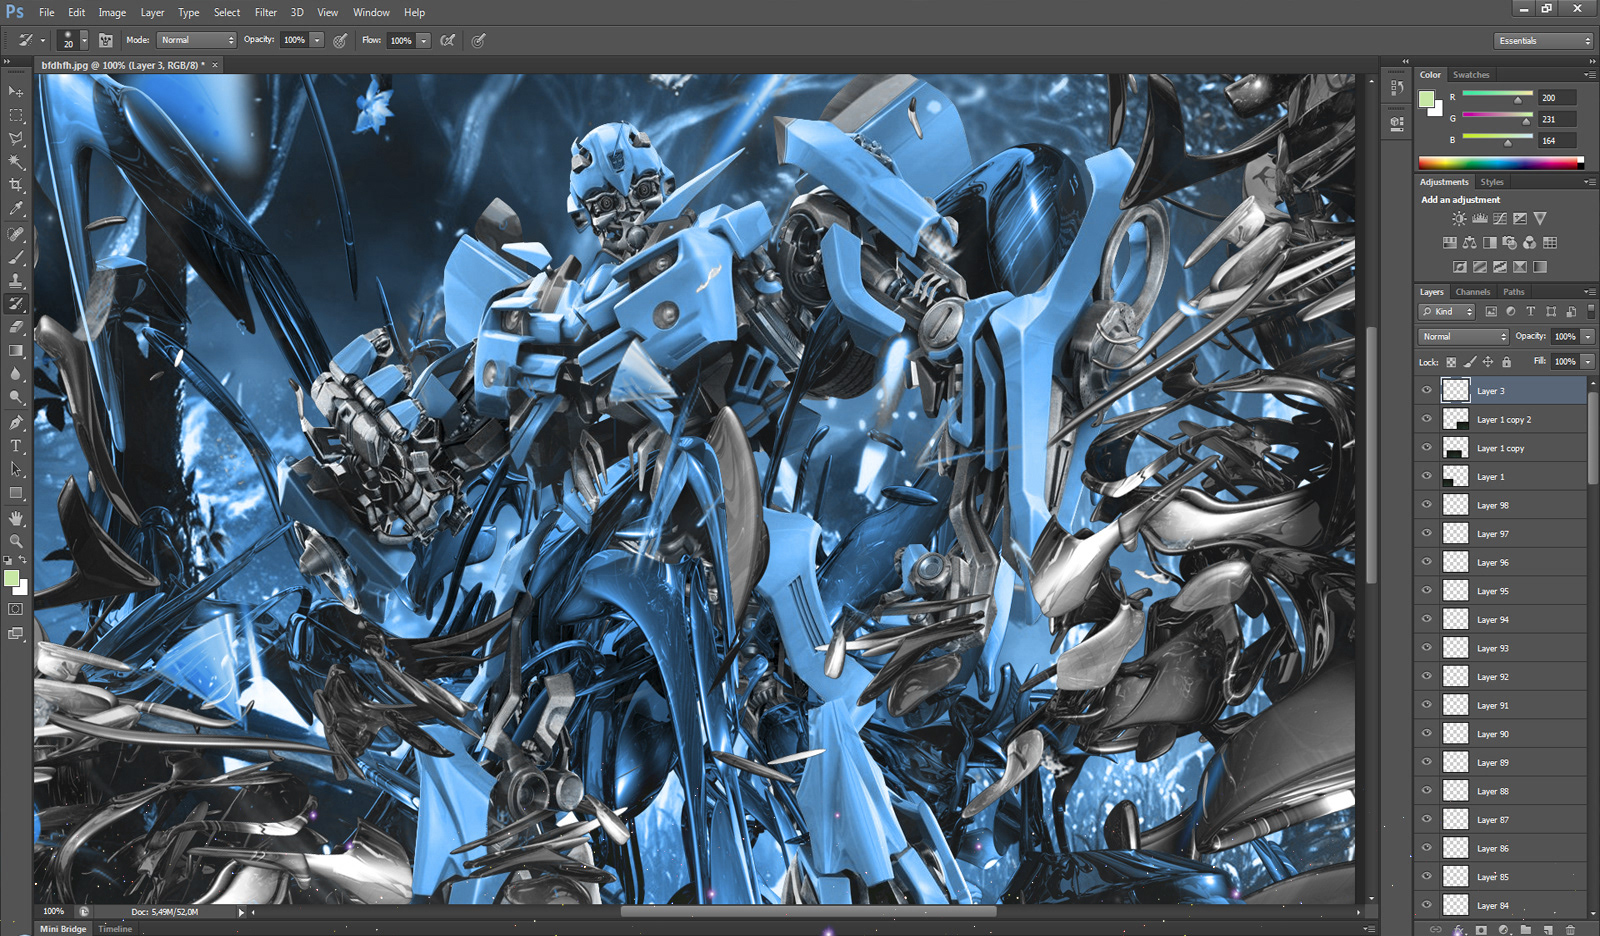
Task: Open the Image menu
Action: coord(112,12)
